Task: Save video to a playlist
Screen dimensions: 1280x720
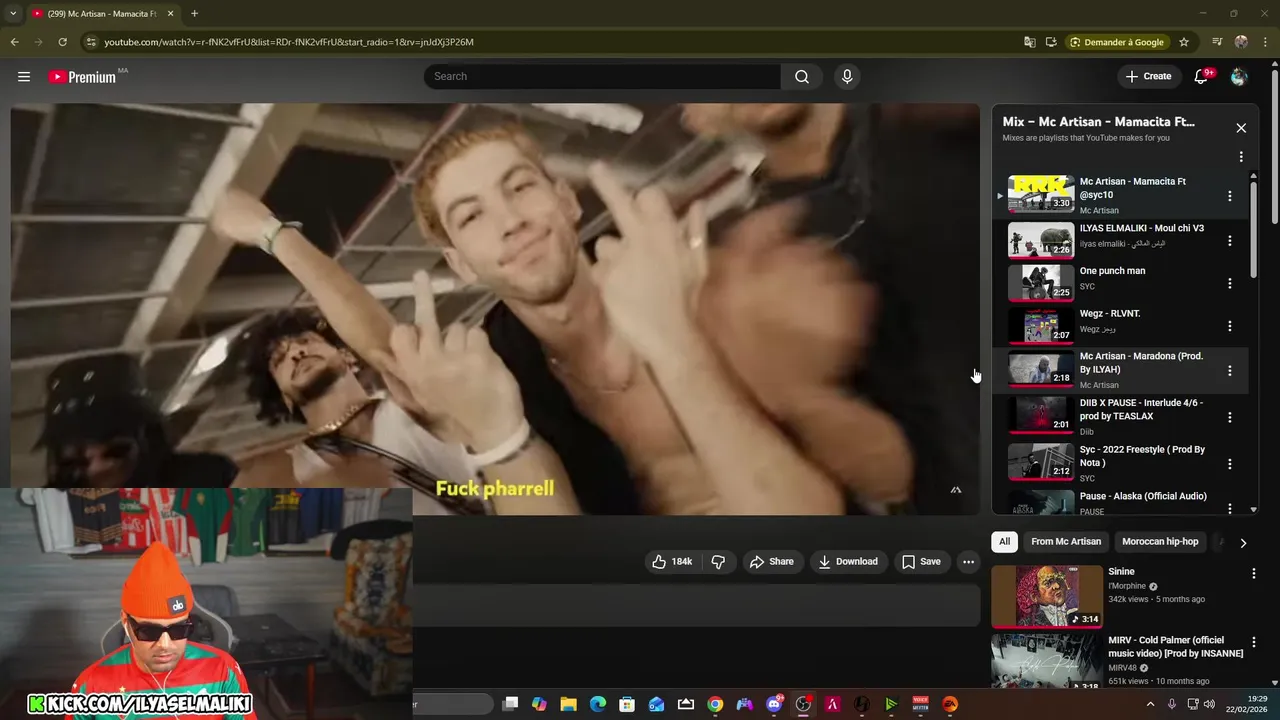Action: pyautogui.click(x=920, y=562)
